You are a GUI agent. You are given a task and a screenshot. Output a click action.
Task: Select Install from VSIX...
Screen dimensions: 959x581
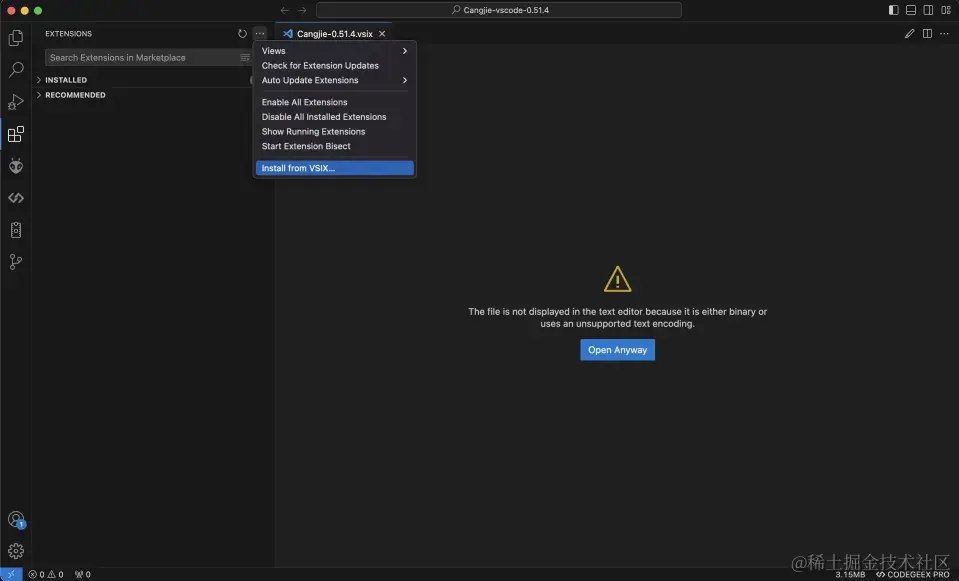[335, 168]
